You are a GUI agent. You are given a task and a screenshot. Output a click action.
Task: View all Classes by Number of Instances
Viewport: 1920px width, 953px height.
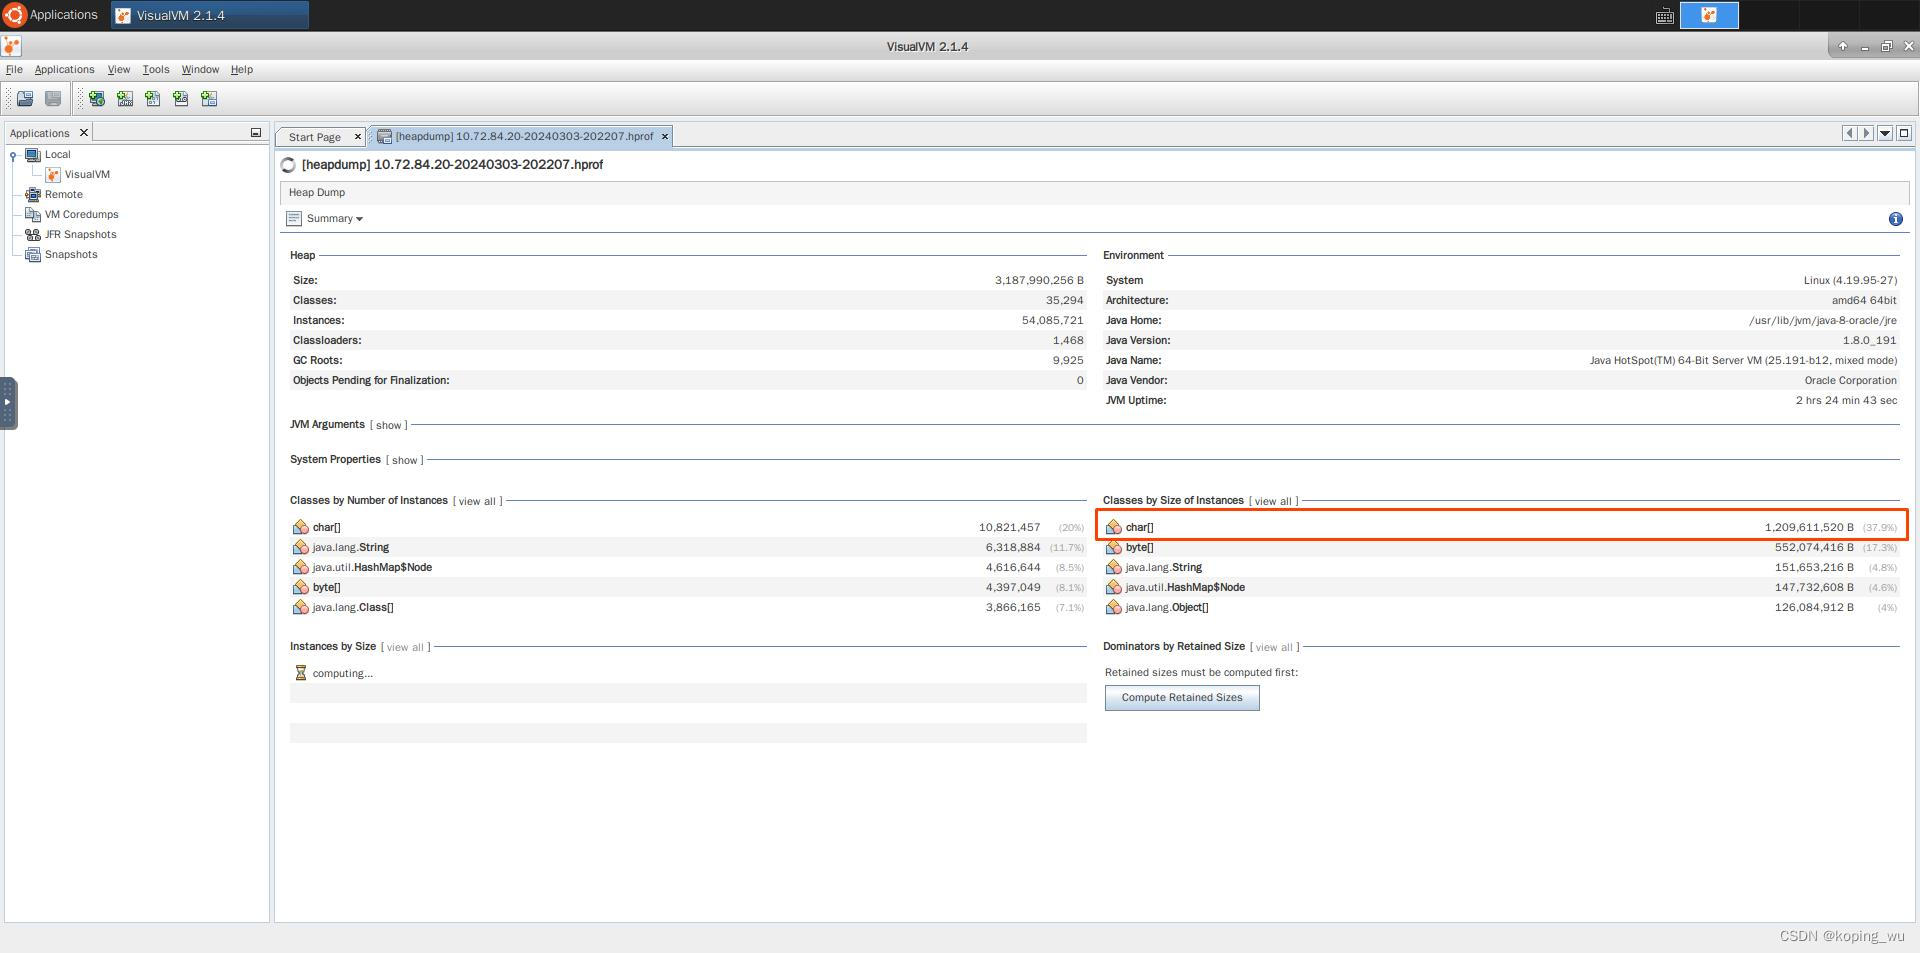(x=478, y=501)
